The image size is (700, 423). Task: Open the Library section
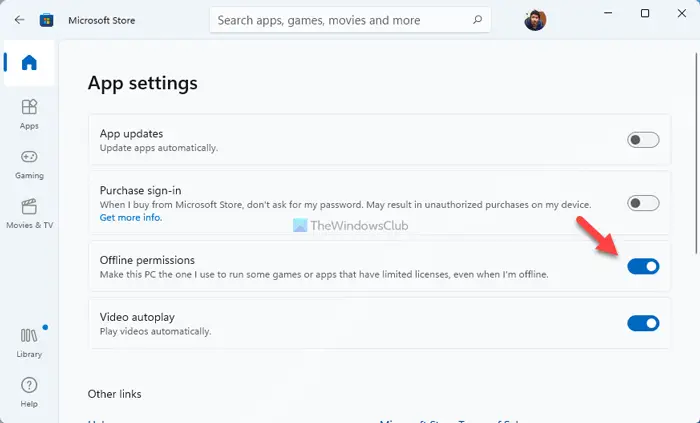click(29, 343)
